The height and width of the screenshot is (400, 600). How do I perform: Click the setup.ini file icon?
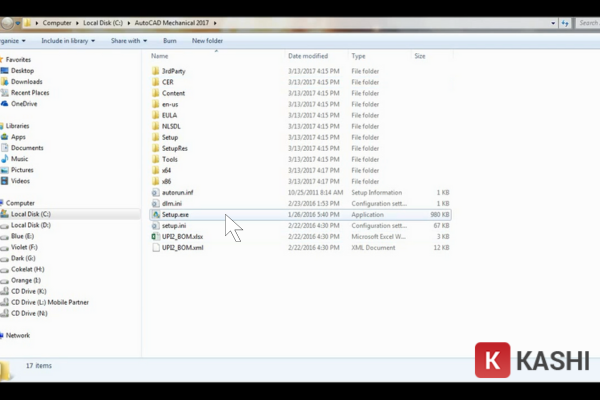click(x=155, y=226)
